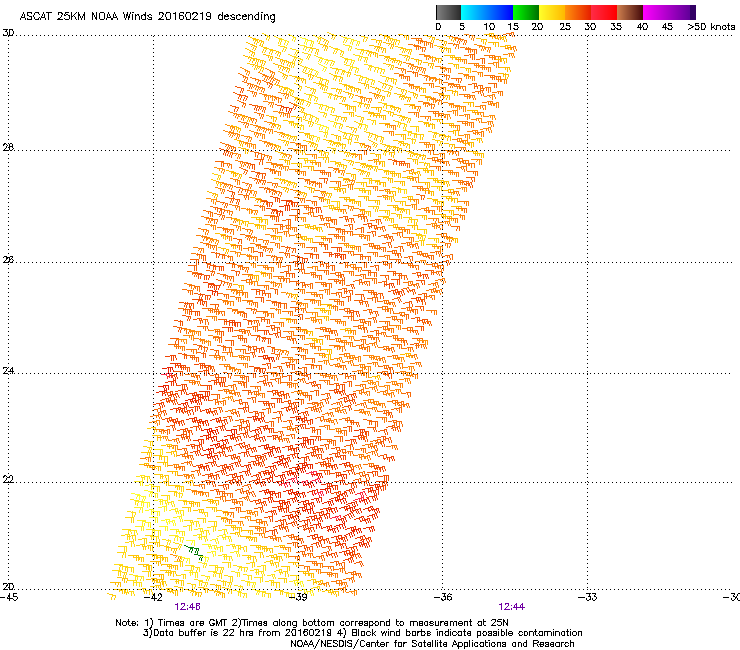Click the longitude label '-39'

pyautogui.click(x=298, y=597)
